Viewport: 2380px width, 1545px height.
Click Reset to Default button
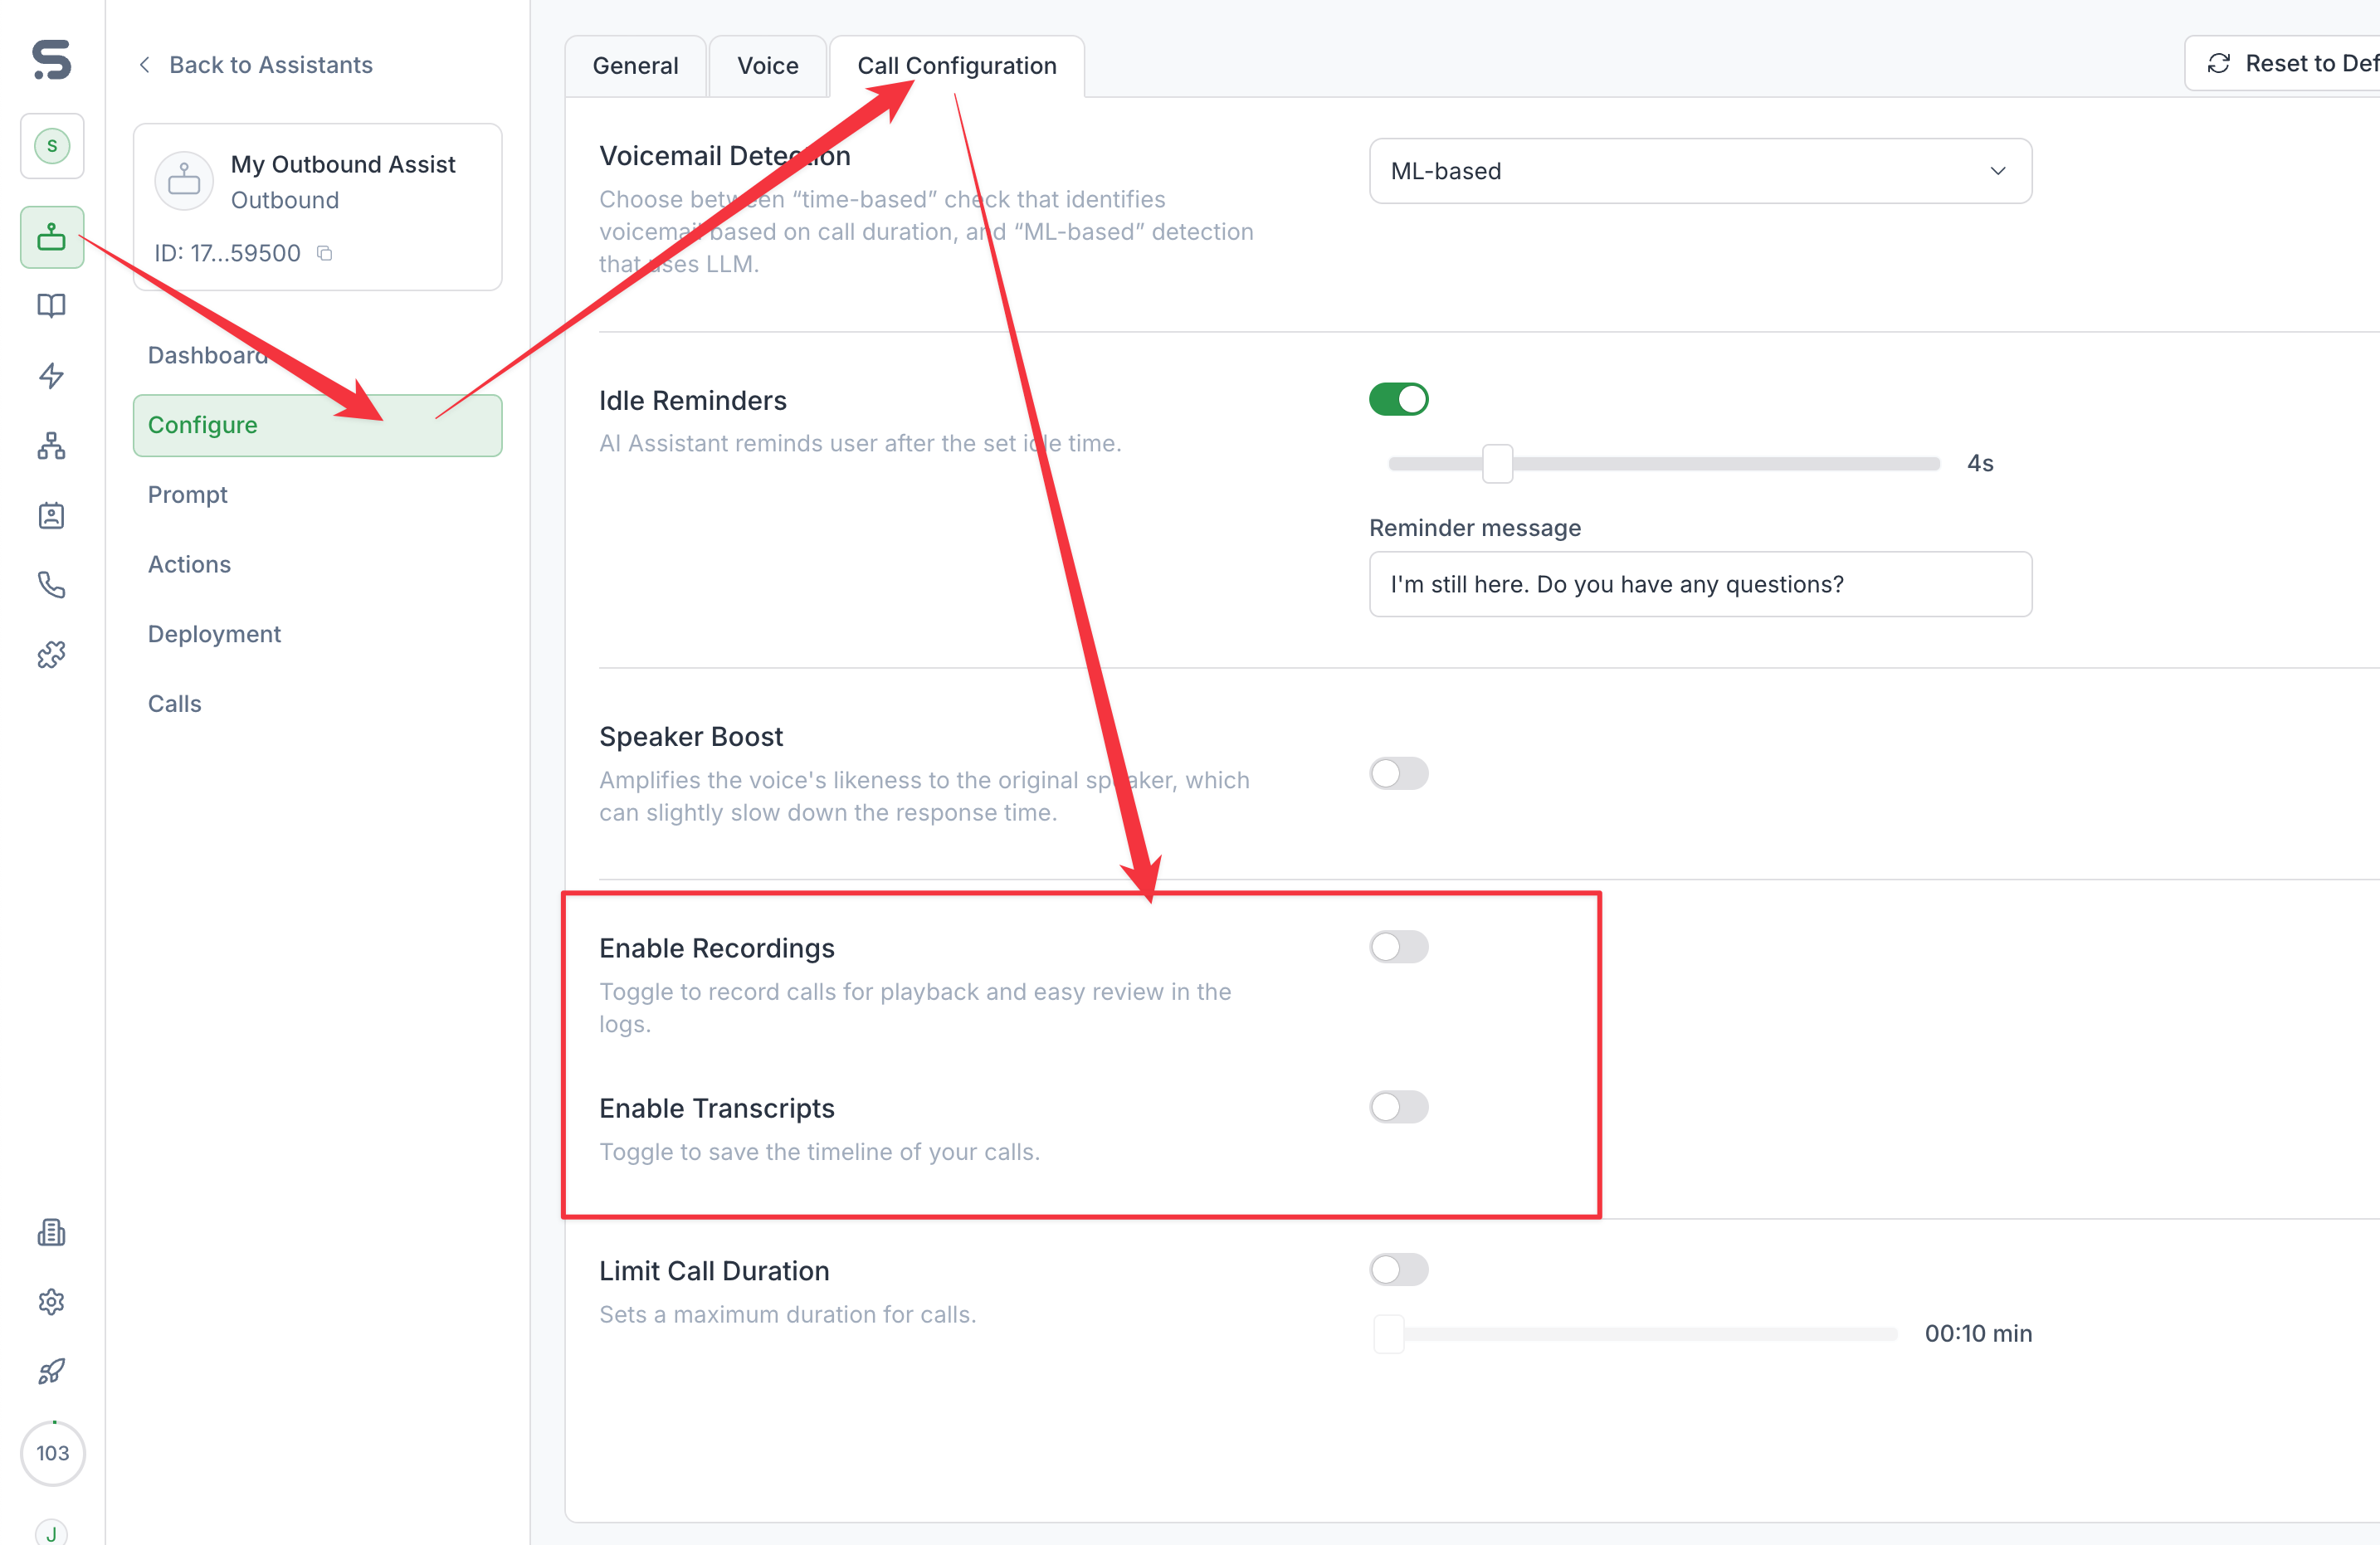pyautogui.click(x=2290, y=64)
